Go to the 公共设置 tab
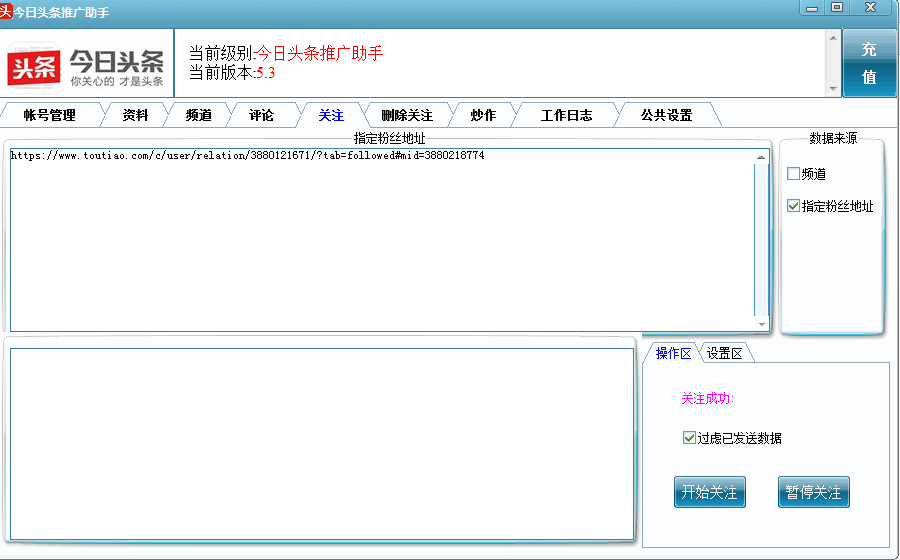Image resolution: width=900 pixels, height=560 pixels. pos(667,115)
